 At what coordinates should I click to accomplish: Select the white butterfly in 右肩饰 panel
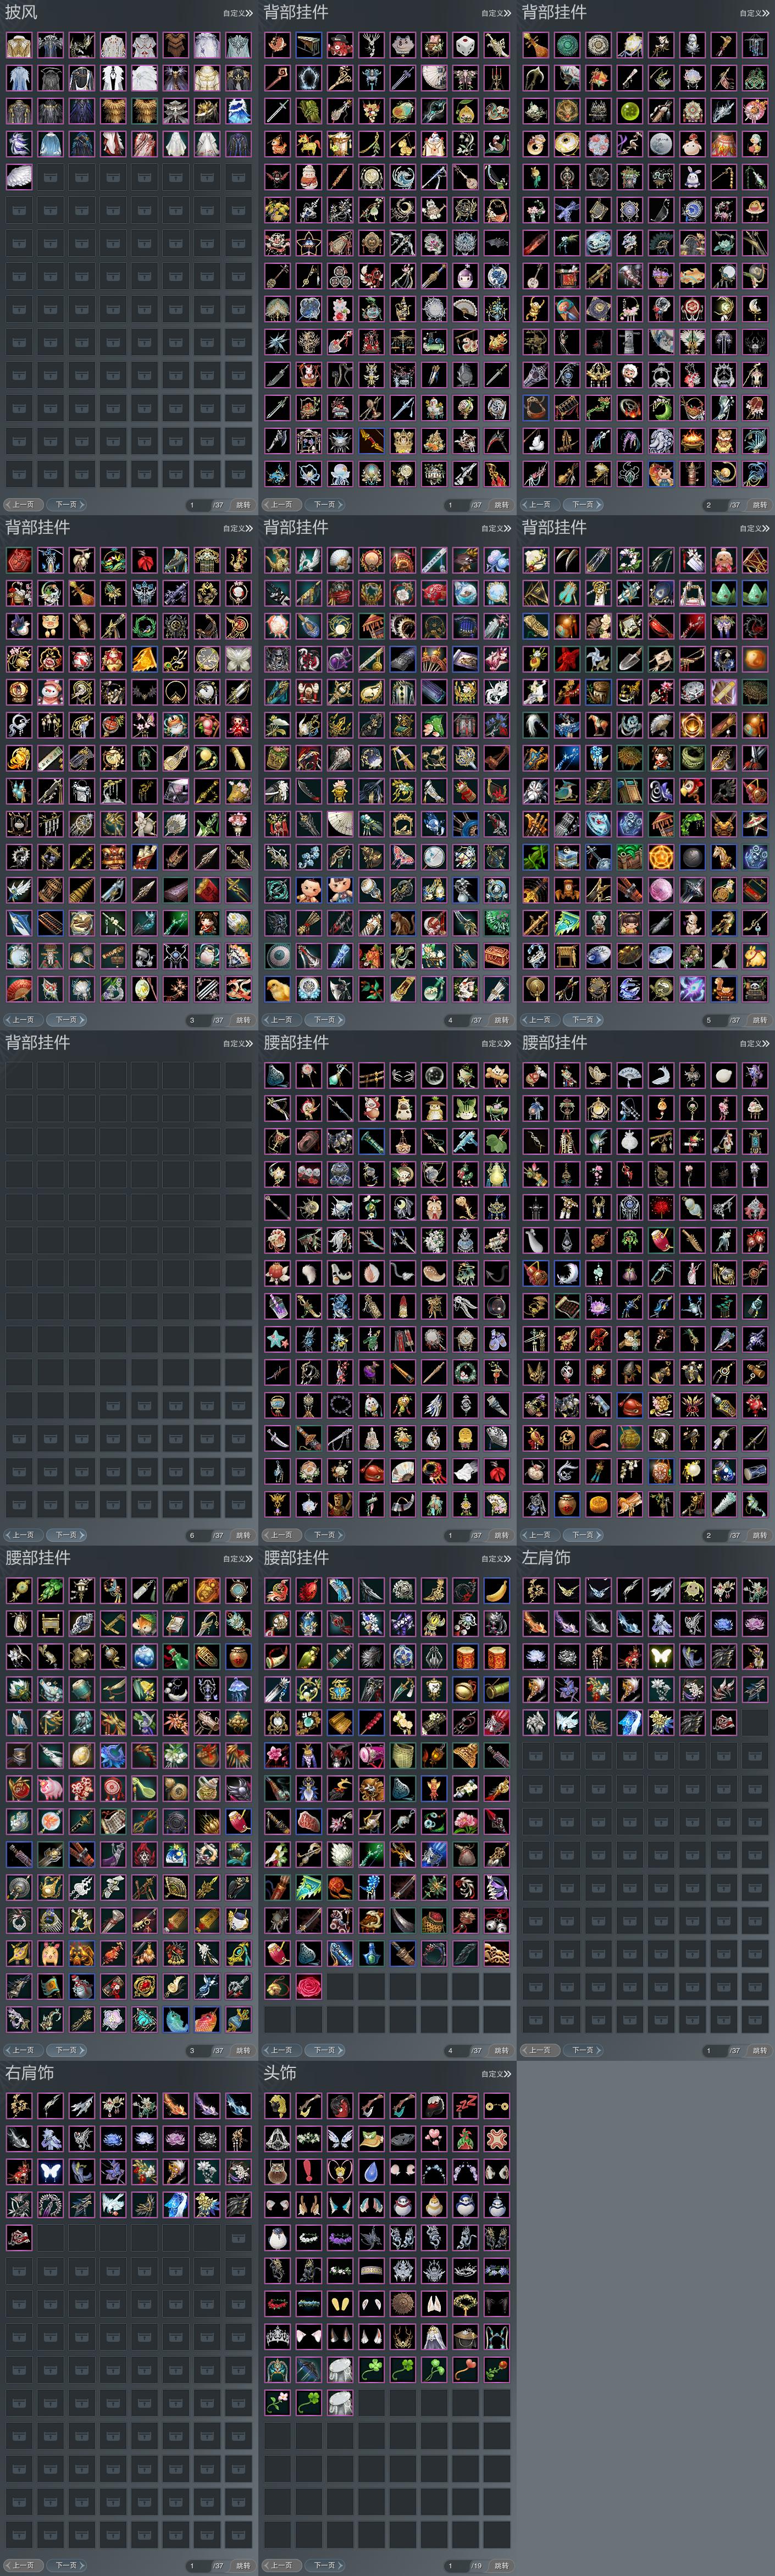50,2172
